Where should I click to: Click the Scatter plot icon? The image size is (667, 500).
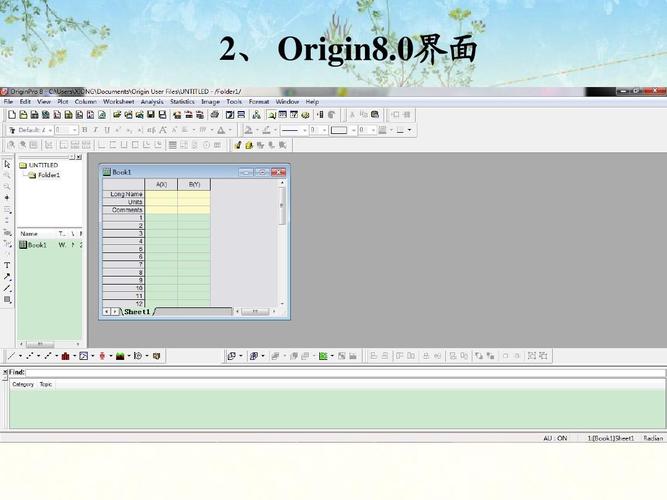click(29, 356)
